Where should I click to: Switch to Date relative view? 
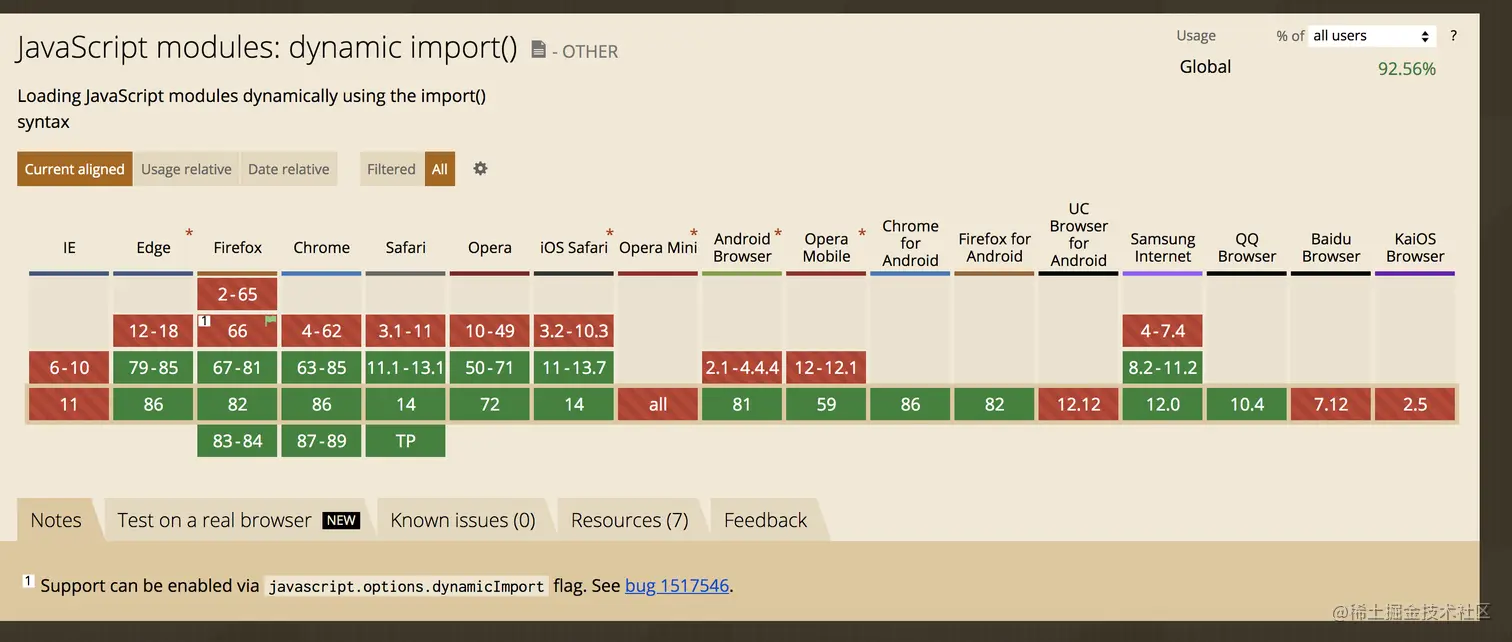289,169
